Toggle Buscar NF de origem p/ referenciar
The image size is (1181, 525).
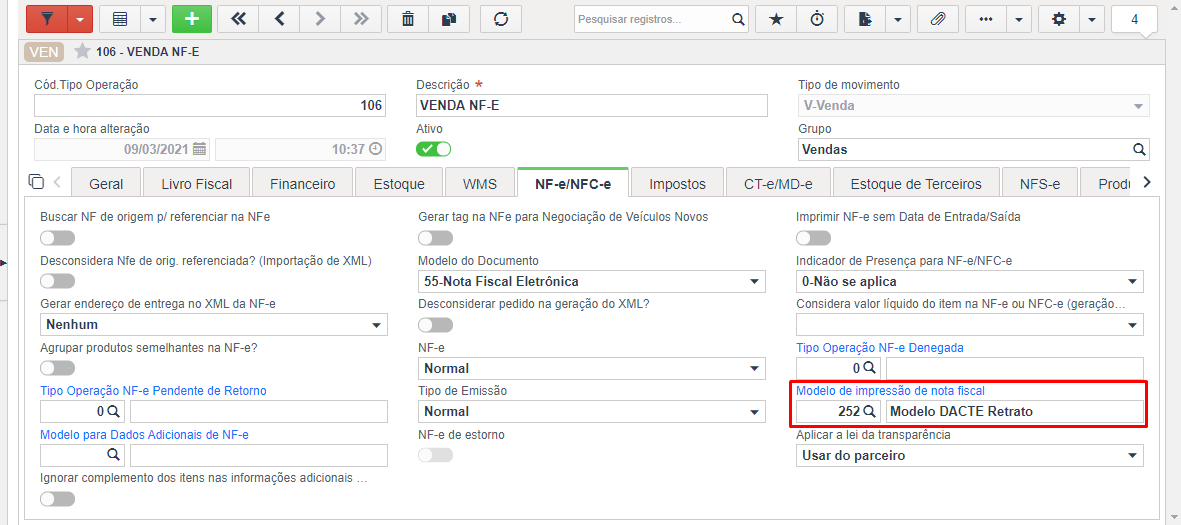click(x=58, y=238)
